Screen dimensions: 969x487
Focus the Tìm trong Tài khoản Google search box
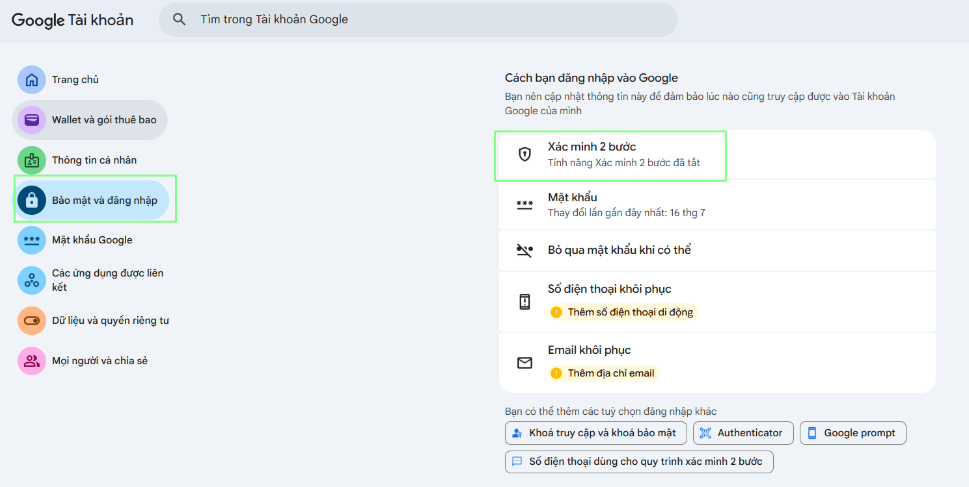tap(418, 20)
